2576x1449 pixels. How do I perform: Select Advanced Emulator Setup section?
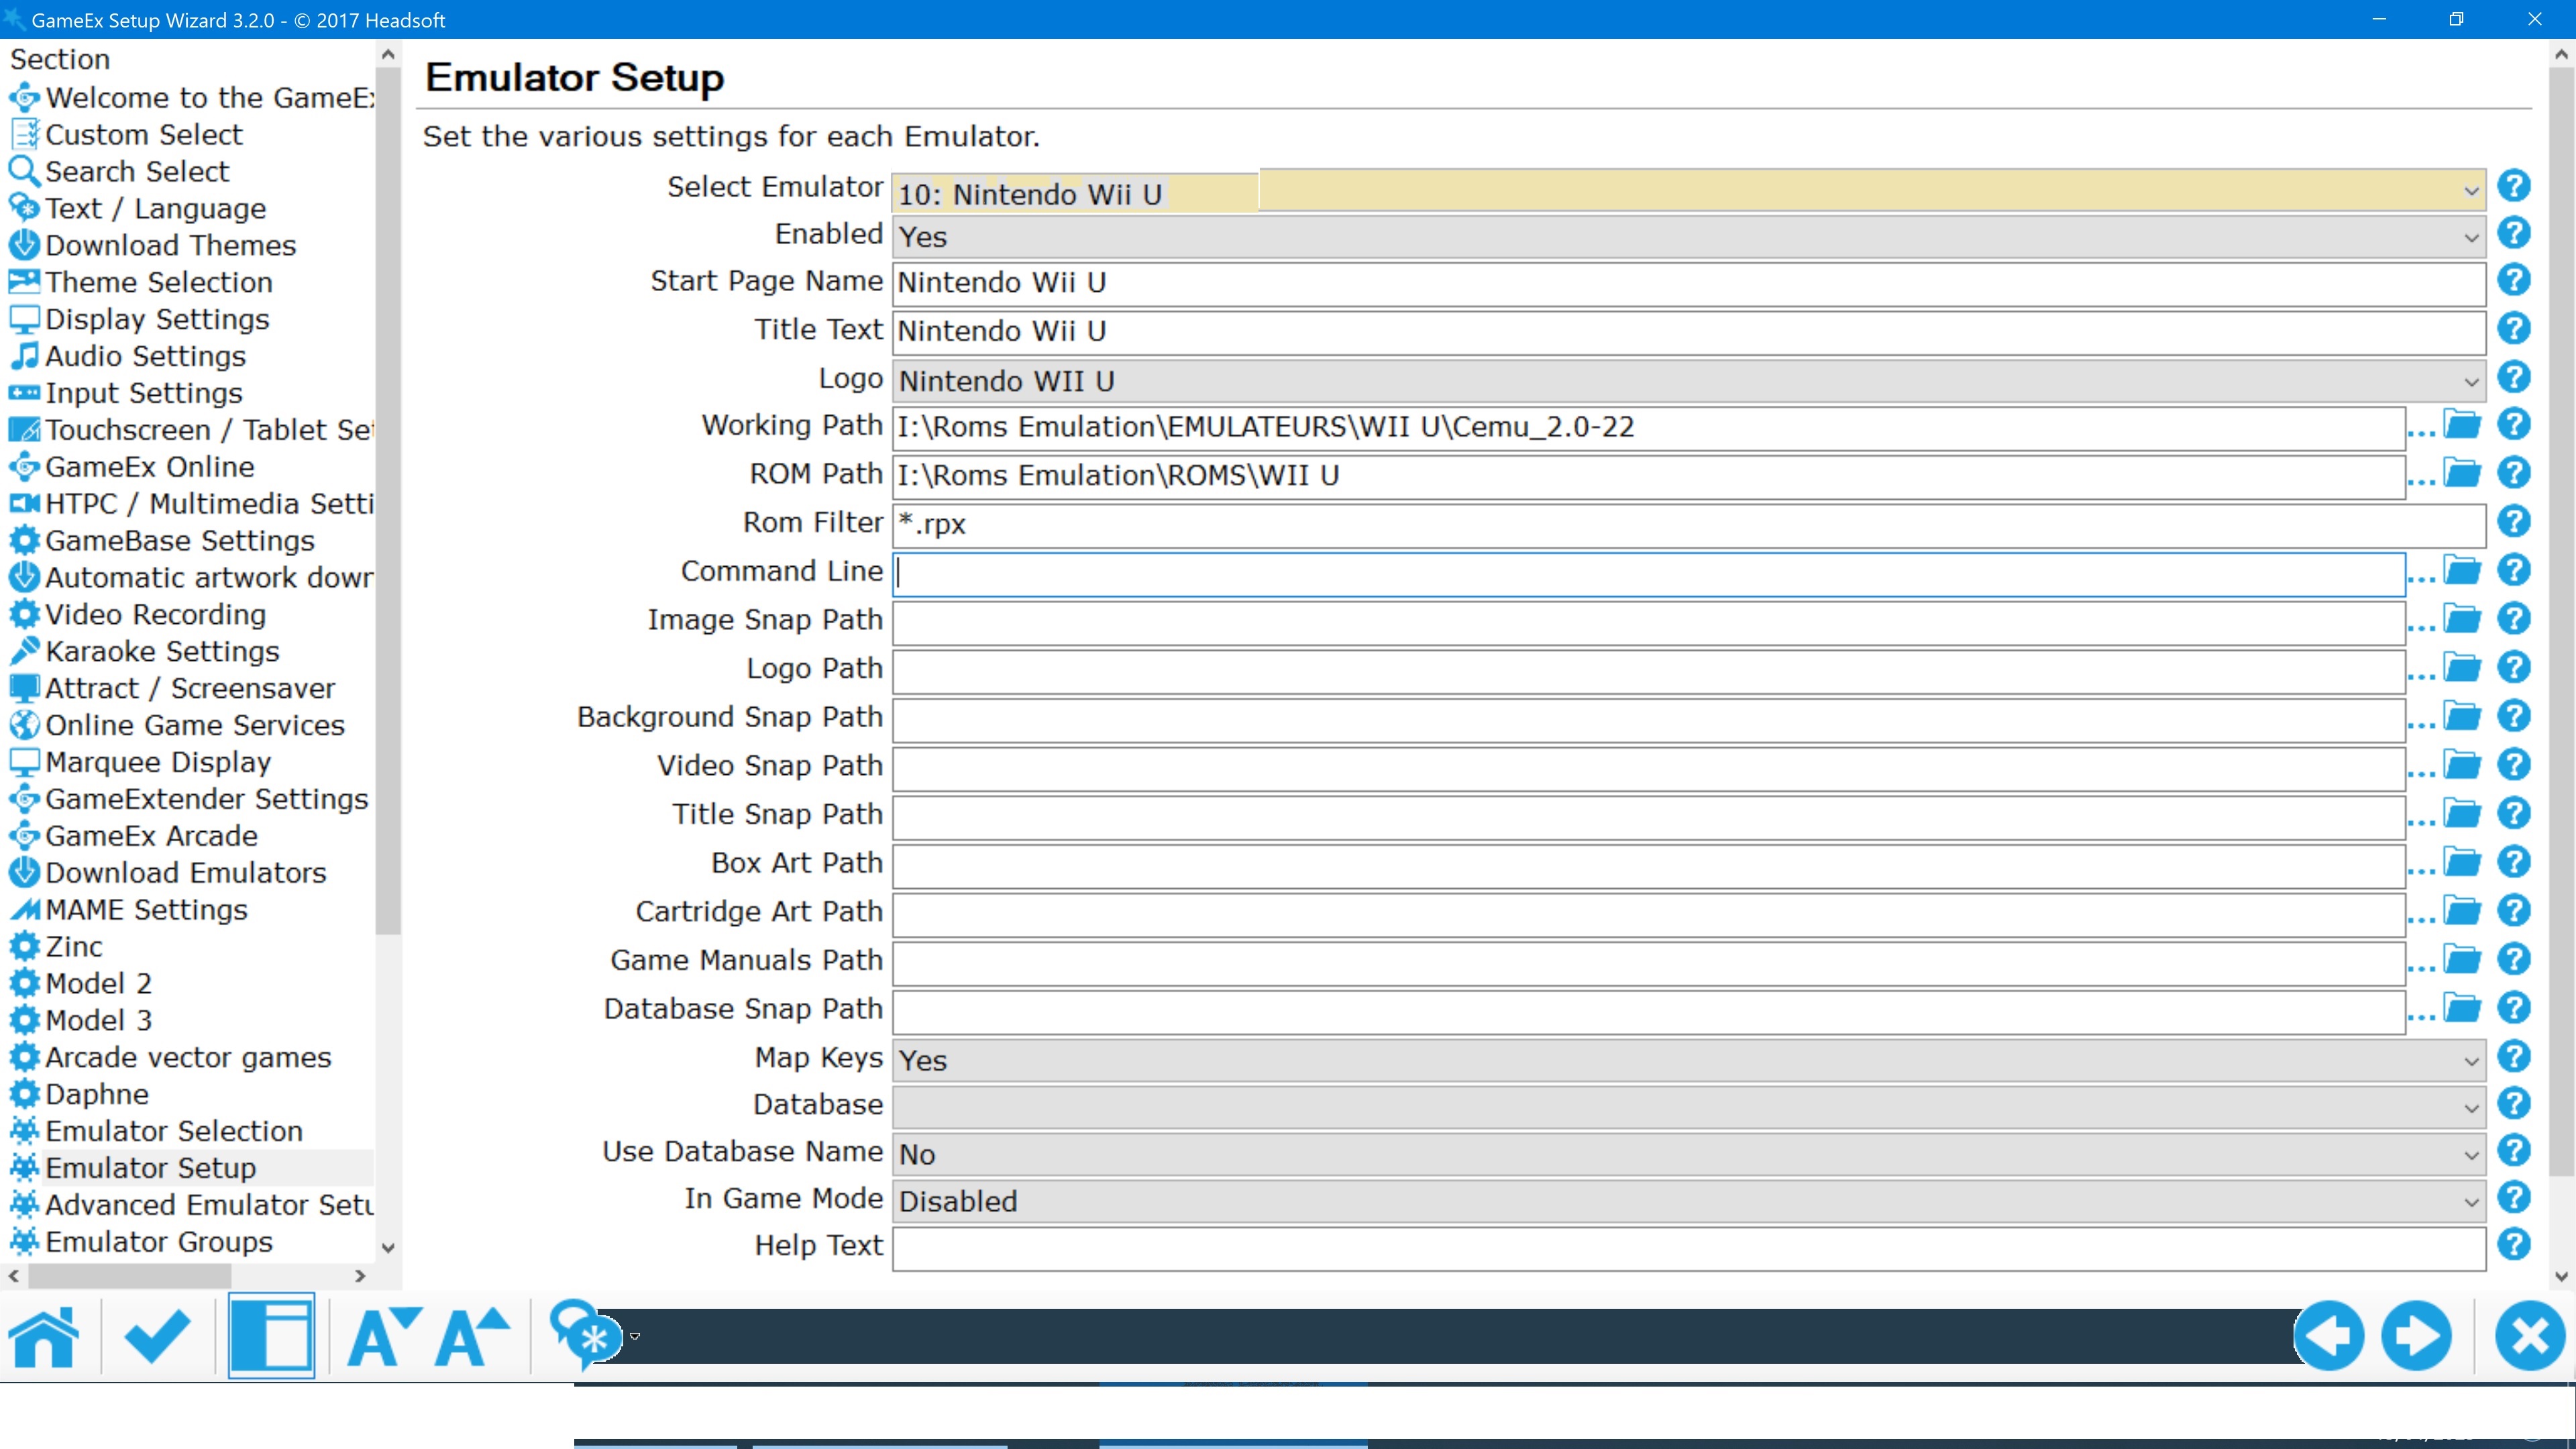[209, 1205]
